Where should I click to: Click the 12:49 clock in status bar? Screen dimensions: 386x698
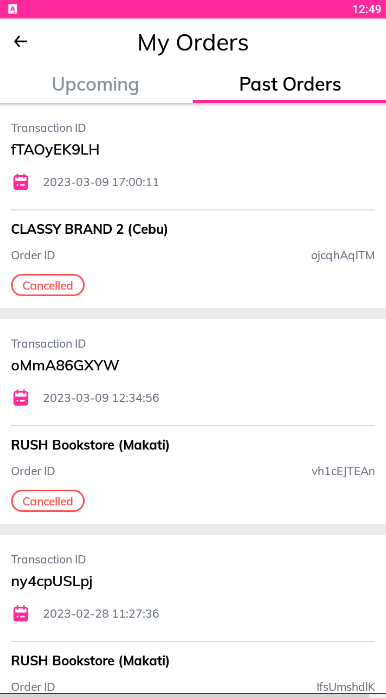[x=366, y=9]
